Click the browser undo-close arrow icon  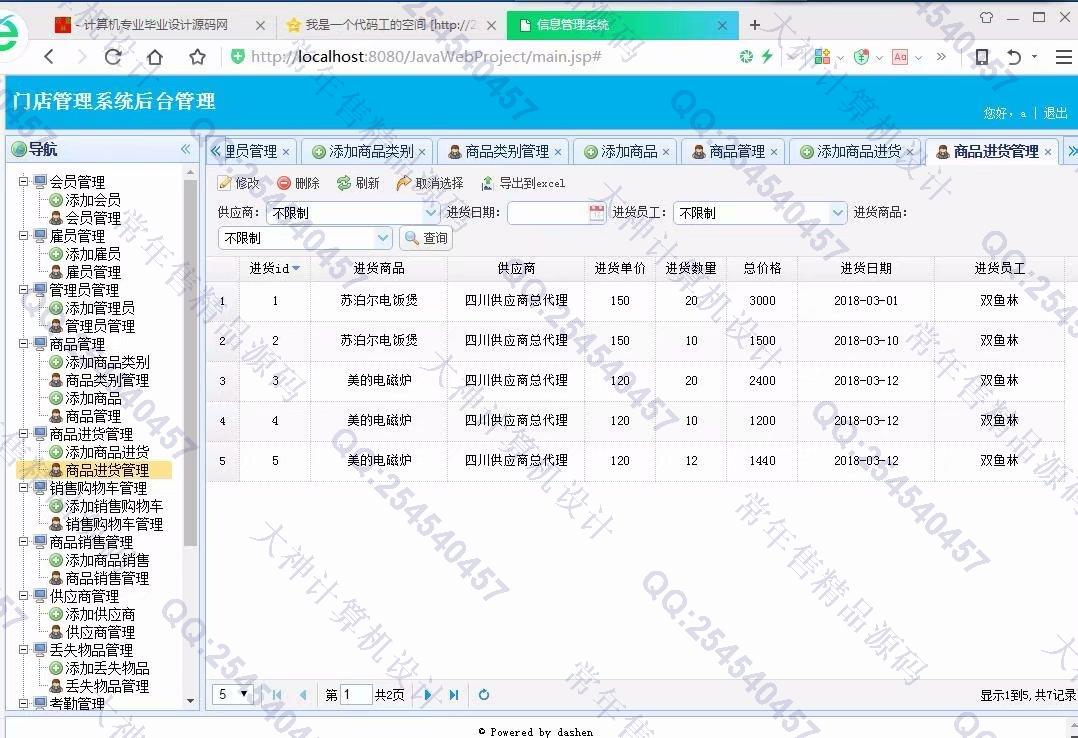(1013, 56)
